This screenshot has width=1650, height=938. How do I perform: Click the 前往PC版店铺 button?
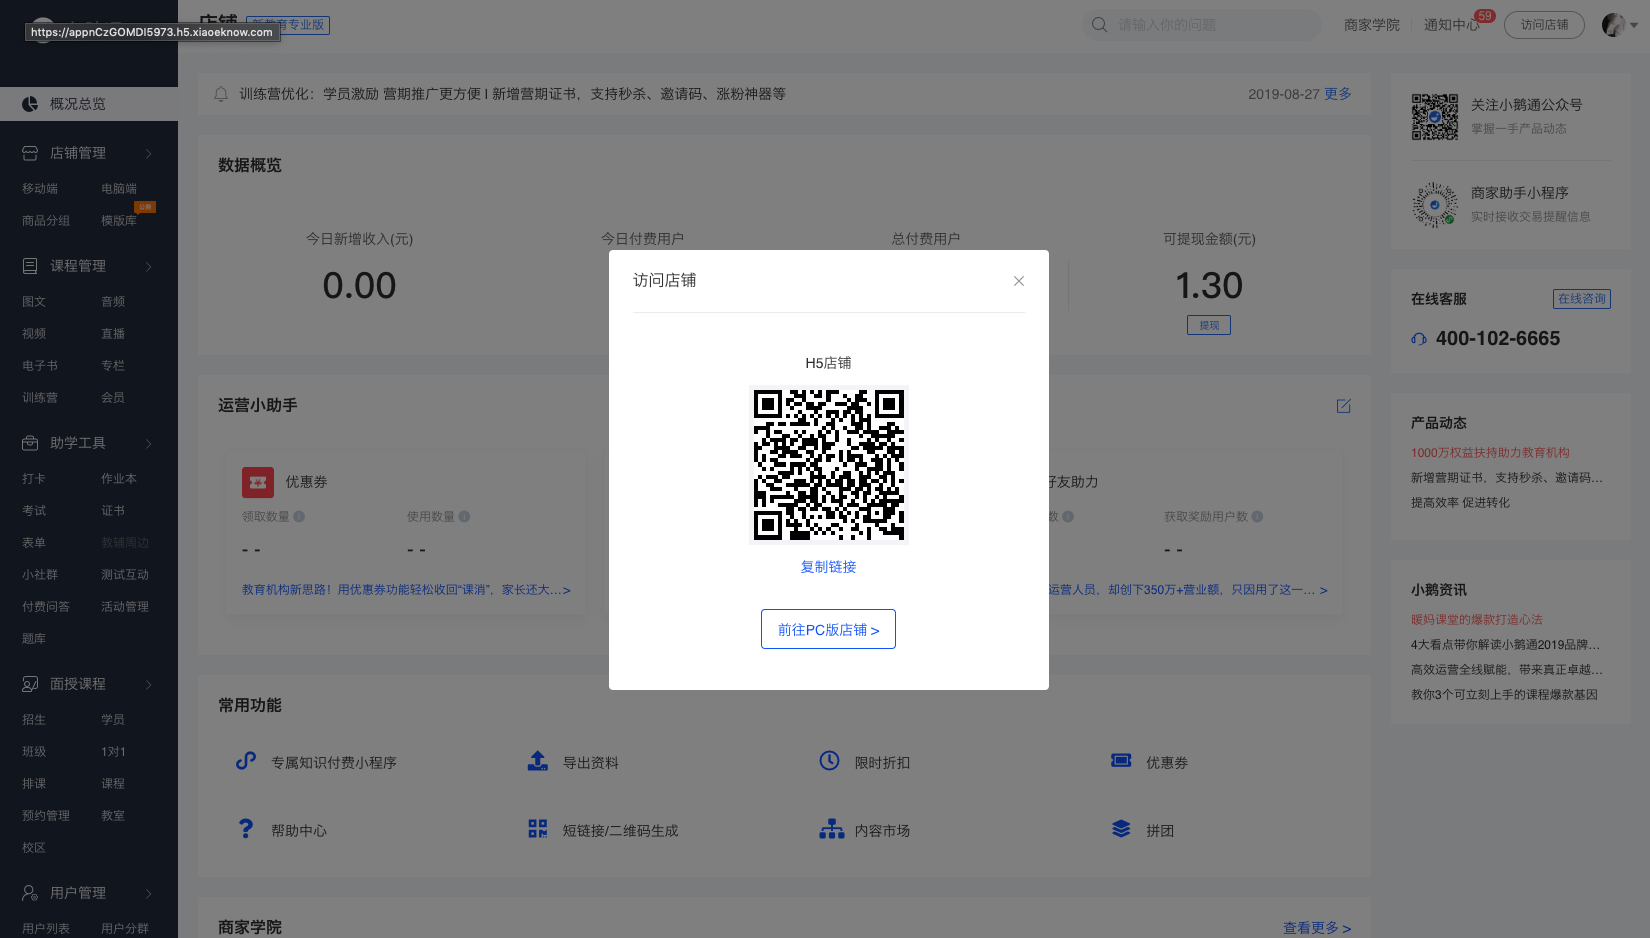coord(828,629)
